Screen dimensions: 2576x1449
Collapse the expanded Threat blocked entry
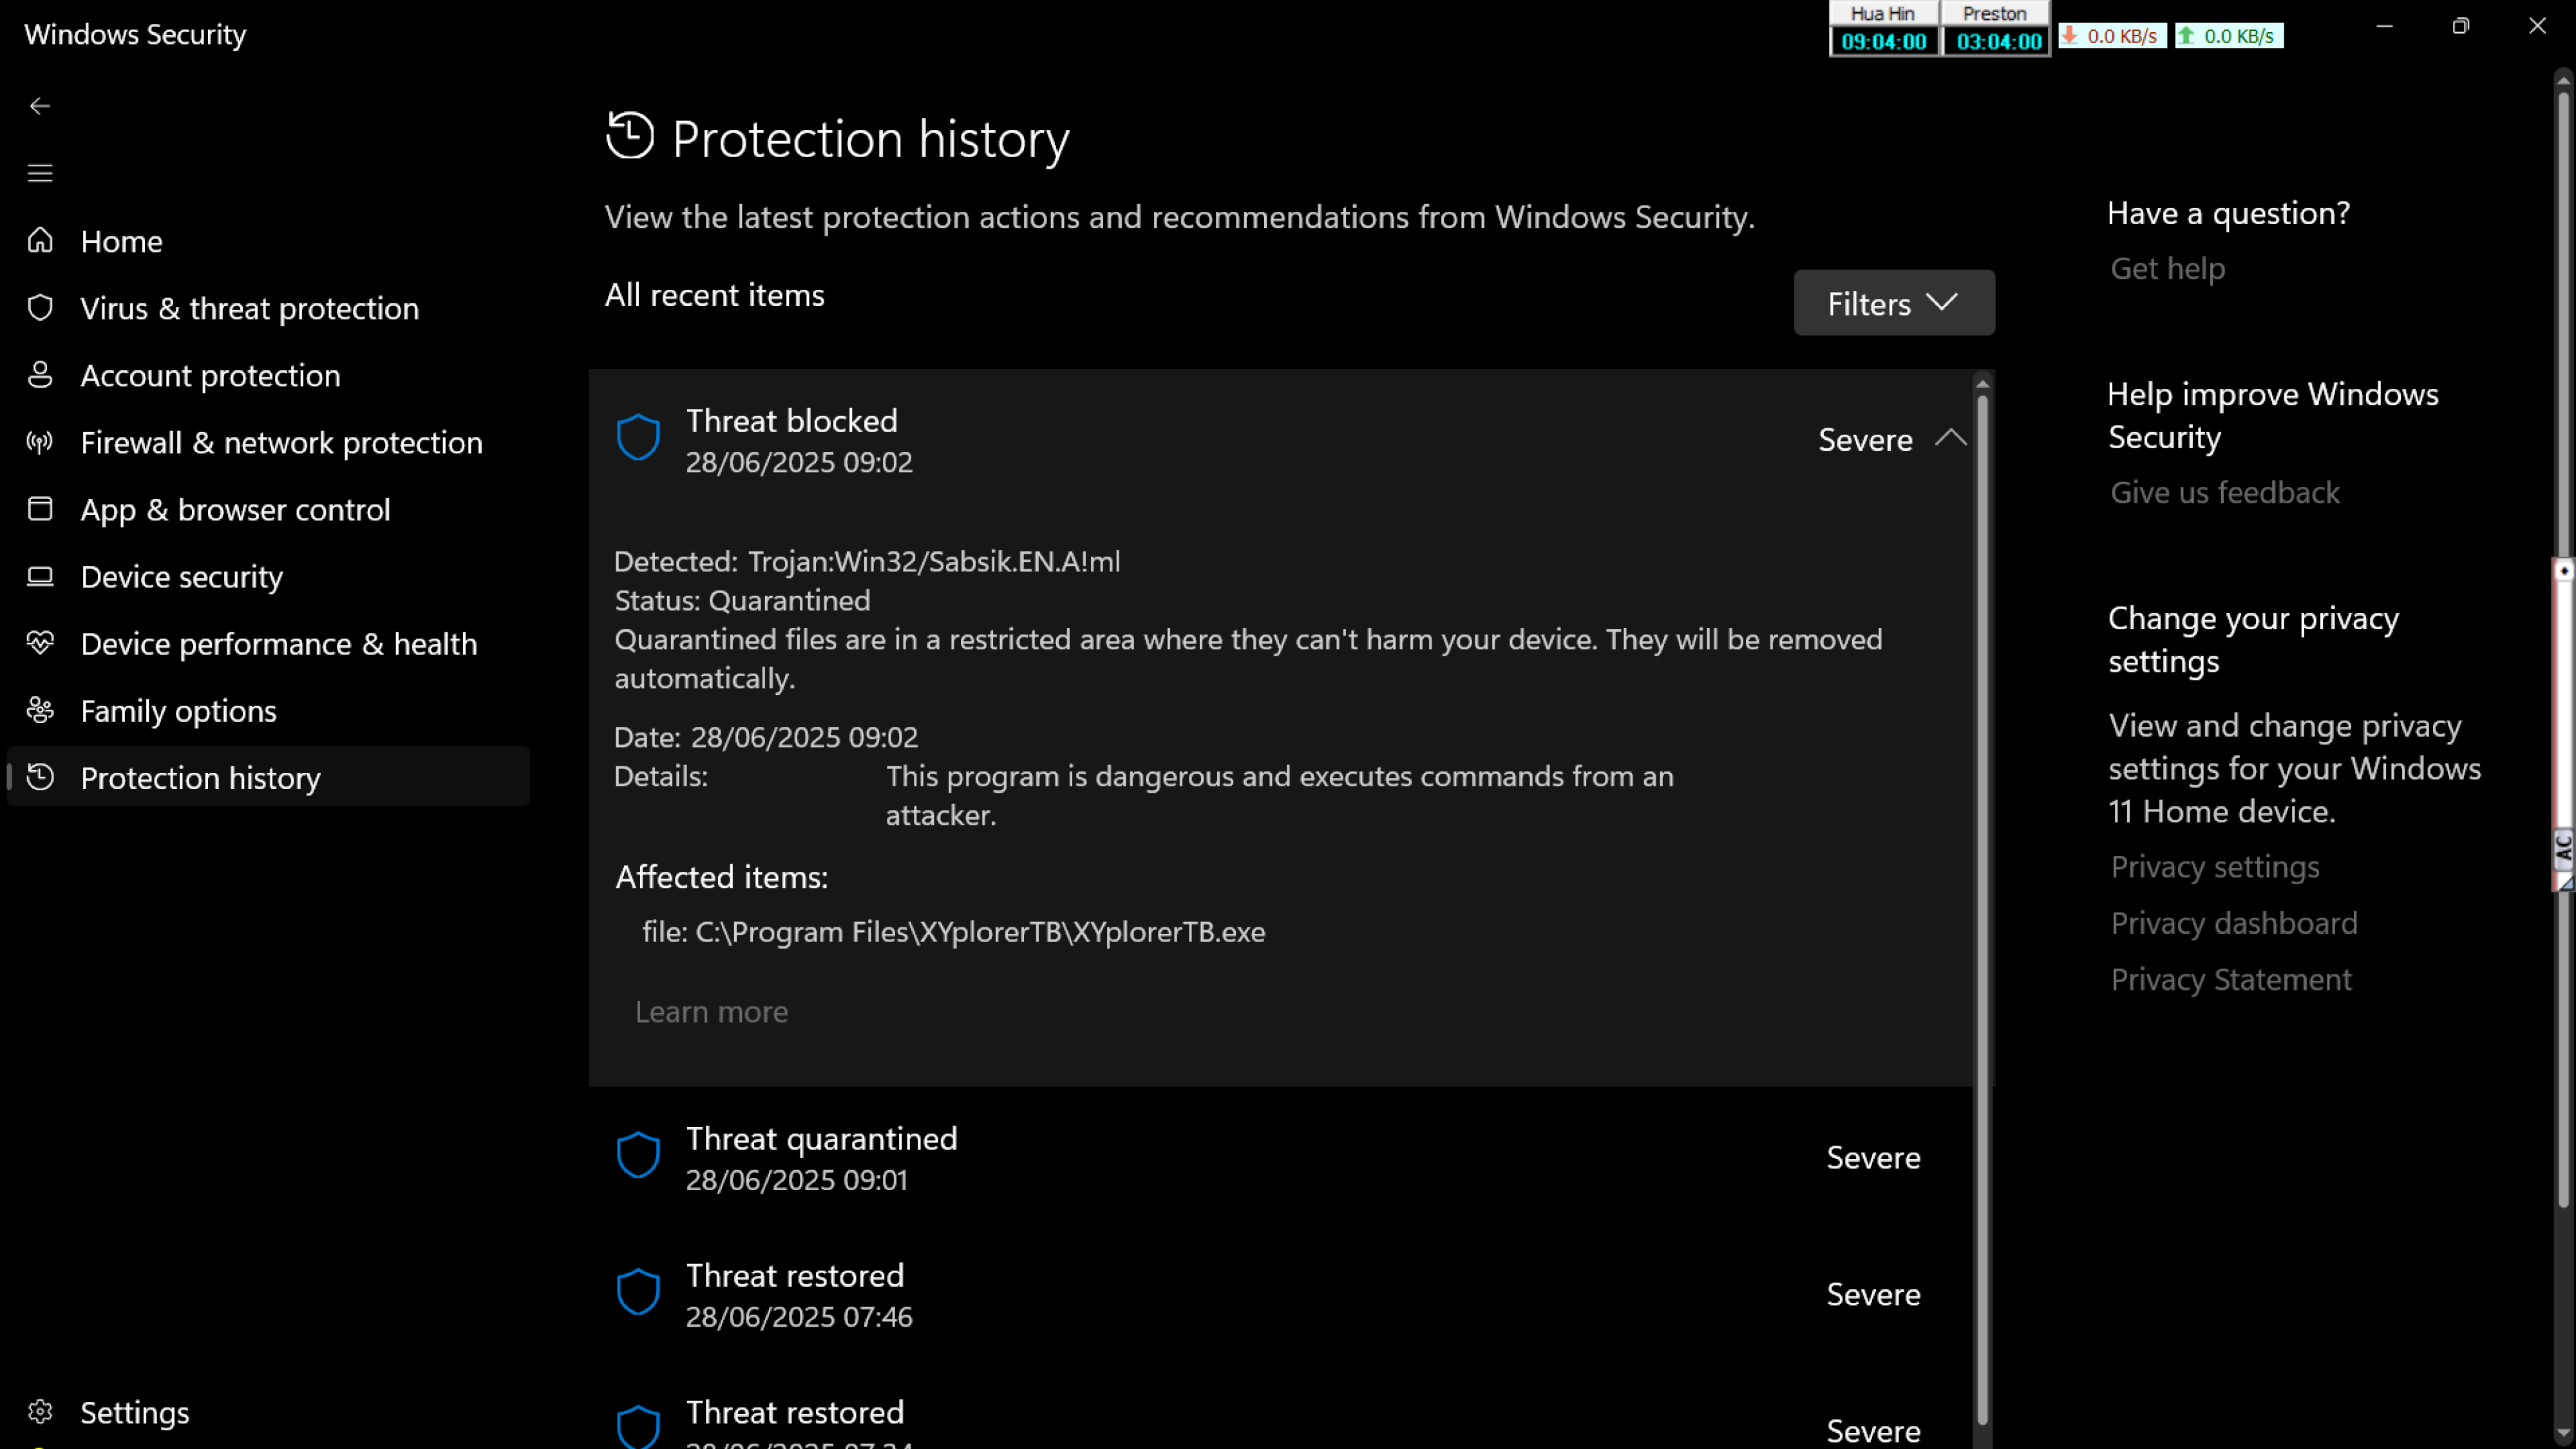pyautogui.click(x=1950, y=438)
